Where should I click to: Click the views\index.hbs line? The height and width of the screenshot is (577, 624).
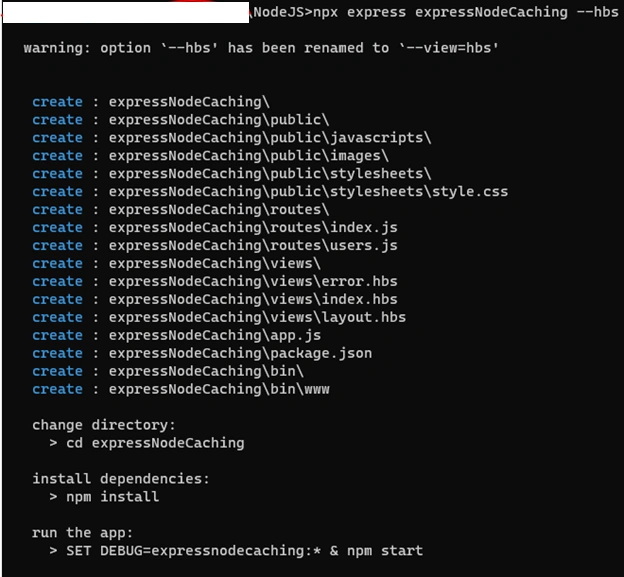click(x=215, y=299)
